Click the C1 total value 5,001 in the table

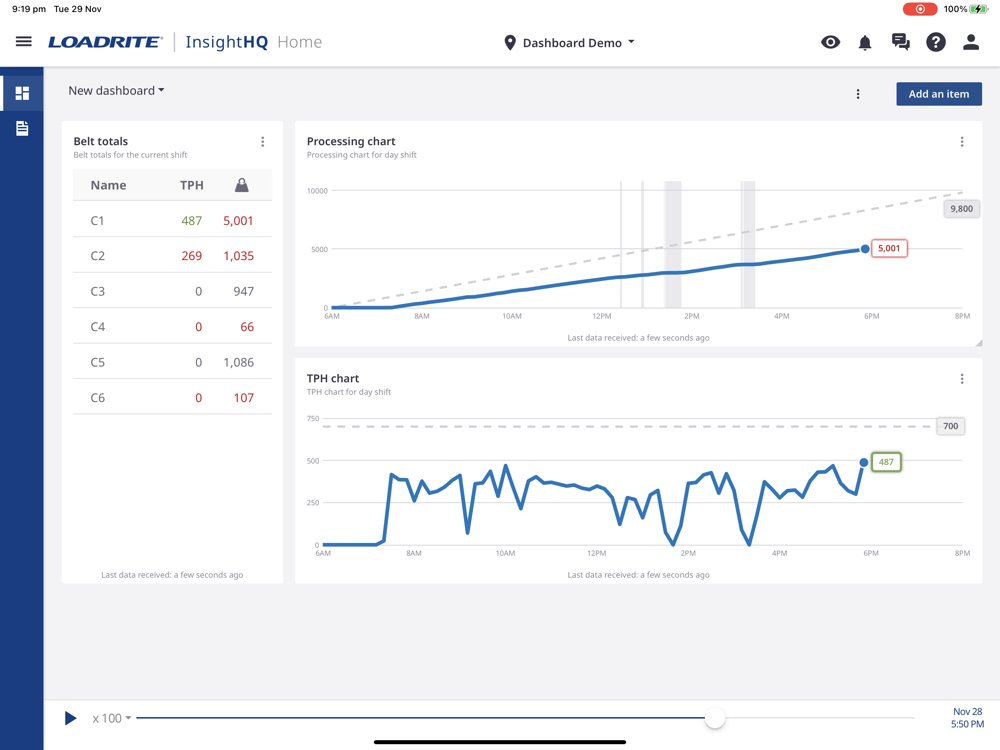point(238,221)
